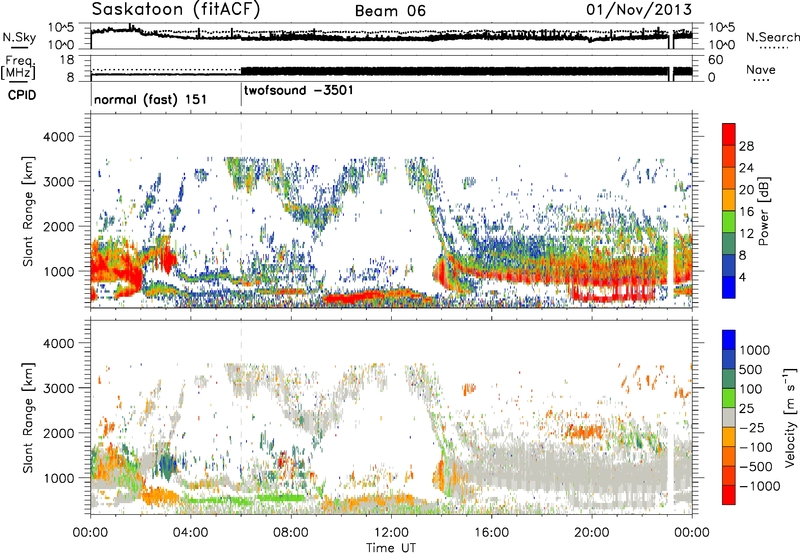This screenshot has width=800, height=554.
Task: Click the '-25' velocity colorbar tick
Action: [754, 427]
